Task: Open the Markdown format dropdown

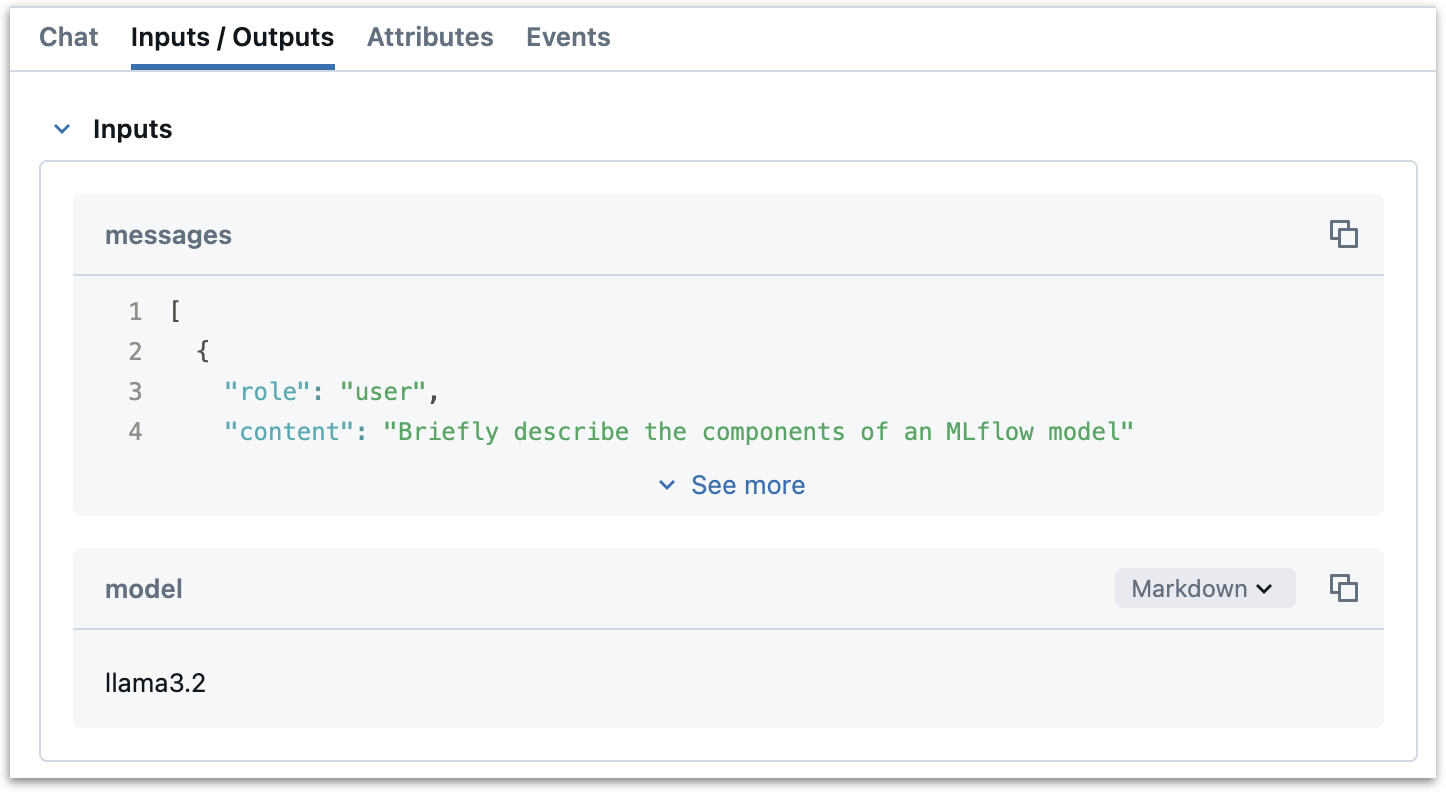Action: click(x=1204, y=588)
